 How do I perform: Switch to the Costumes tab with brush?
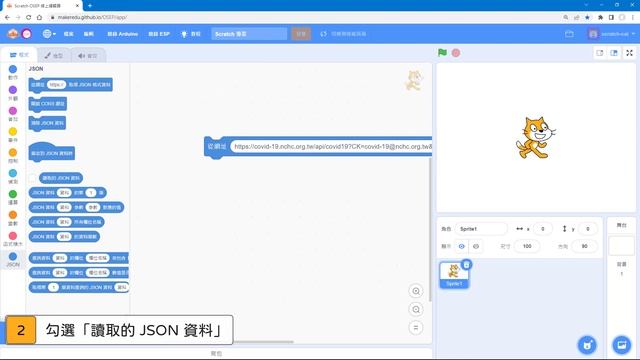pyautogui.click(x=54, y=56)
